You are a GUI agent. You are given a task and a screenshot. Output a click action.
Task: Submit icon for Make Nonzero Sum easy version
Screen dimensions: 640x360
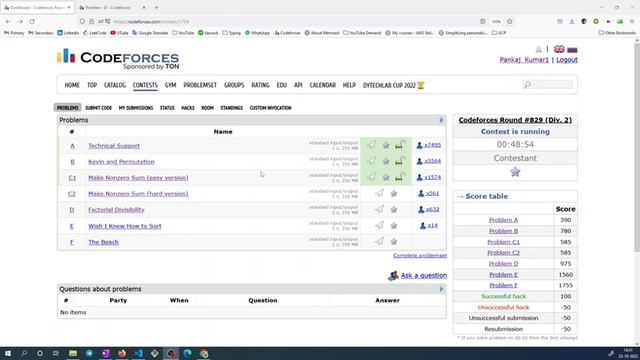pyautogui.click(x=371, y=177)
